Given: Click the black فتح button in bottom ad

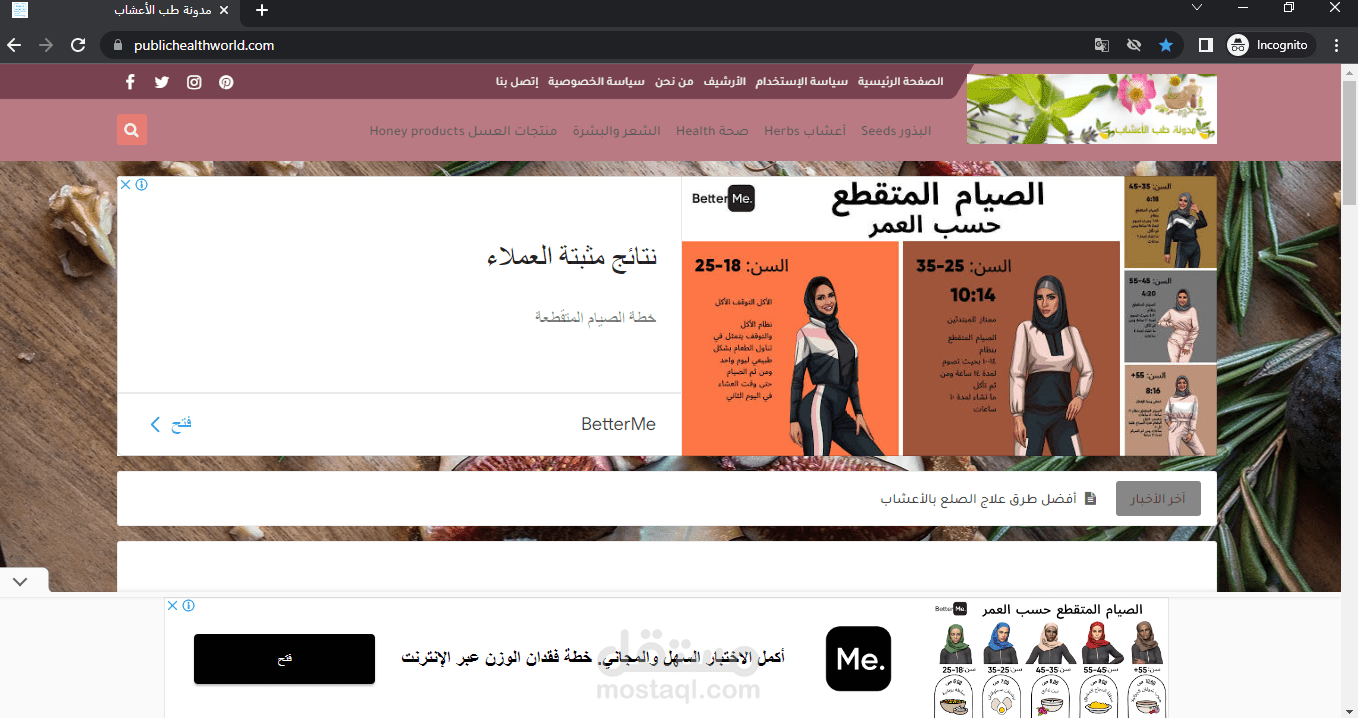Looking at the screenshot, I should pos(284,659).
